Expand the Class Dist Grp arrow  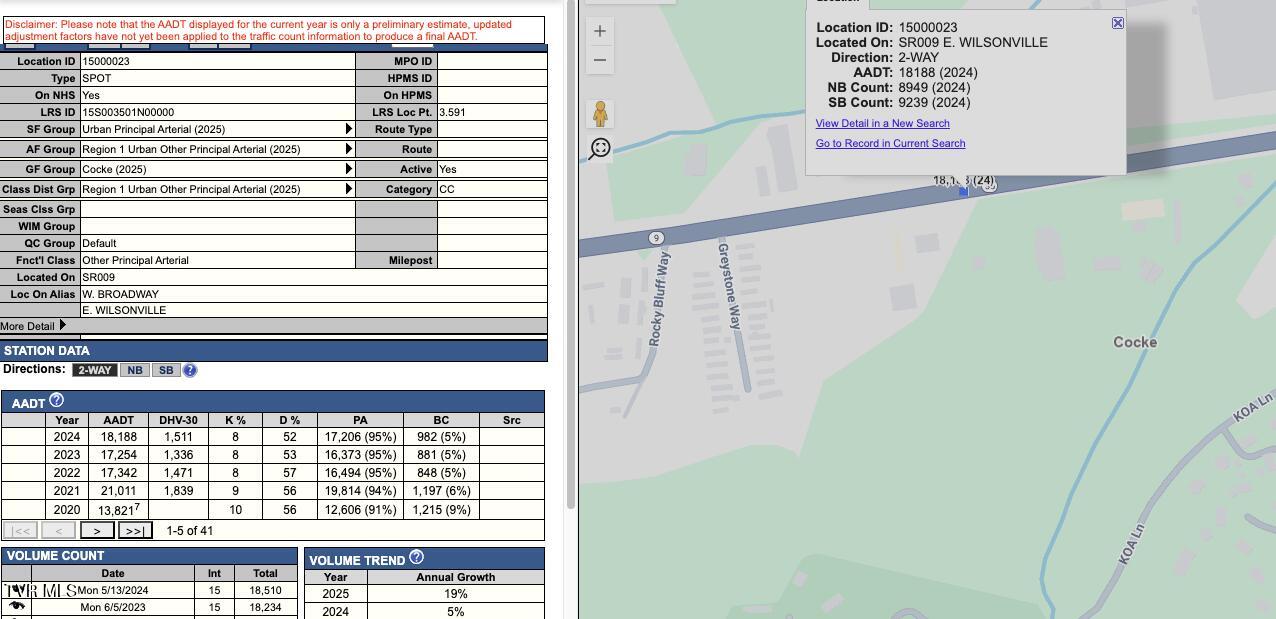pos(349,189)
